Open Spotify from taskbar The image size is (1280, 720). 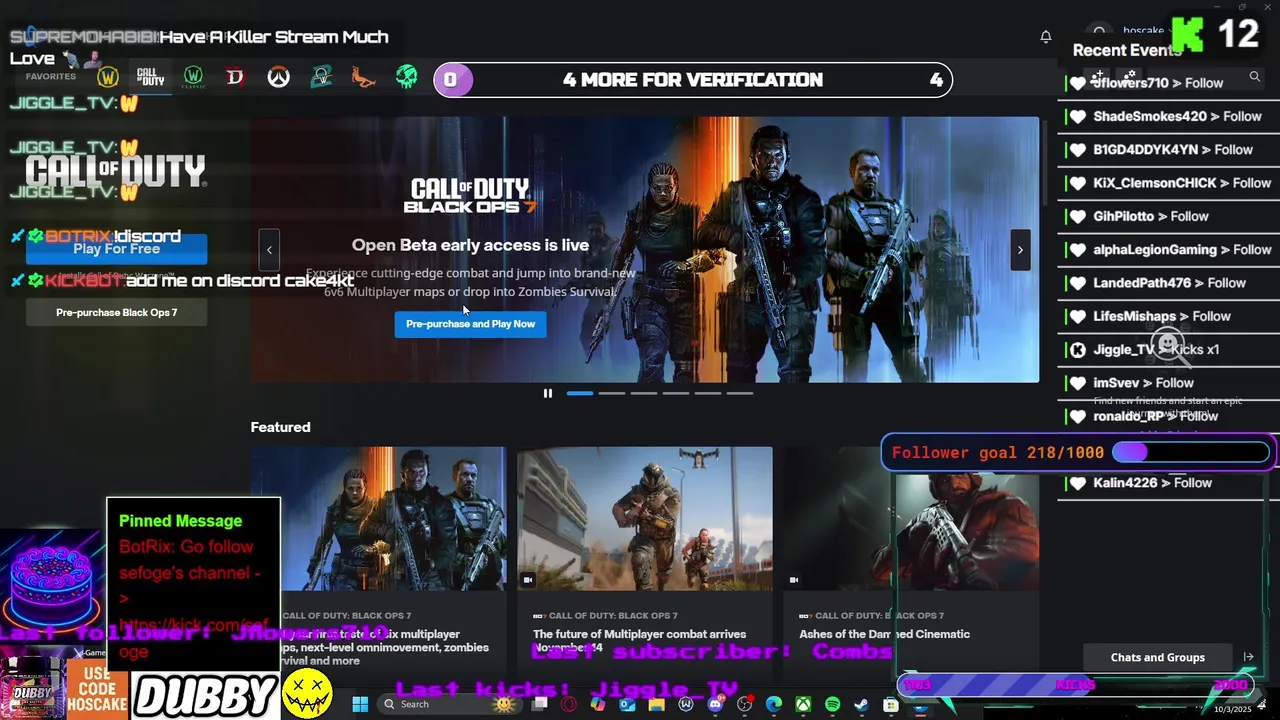pyautogui.click(x=832, y=704)
